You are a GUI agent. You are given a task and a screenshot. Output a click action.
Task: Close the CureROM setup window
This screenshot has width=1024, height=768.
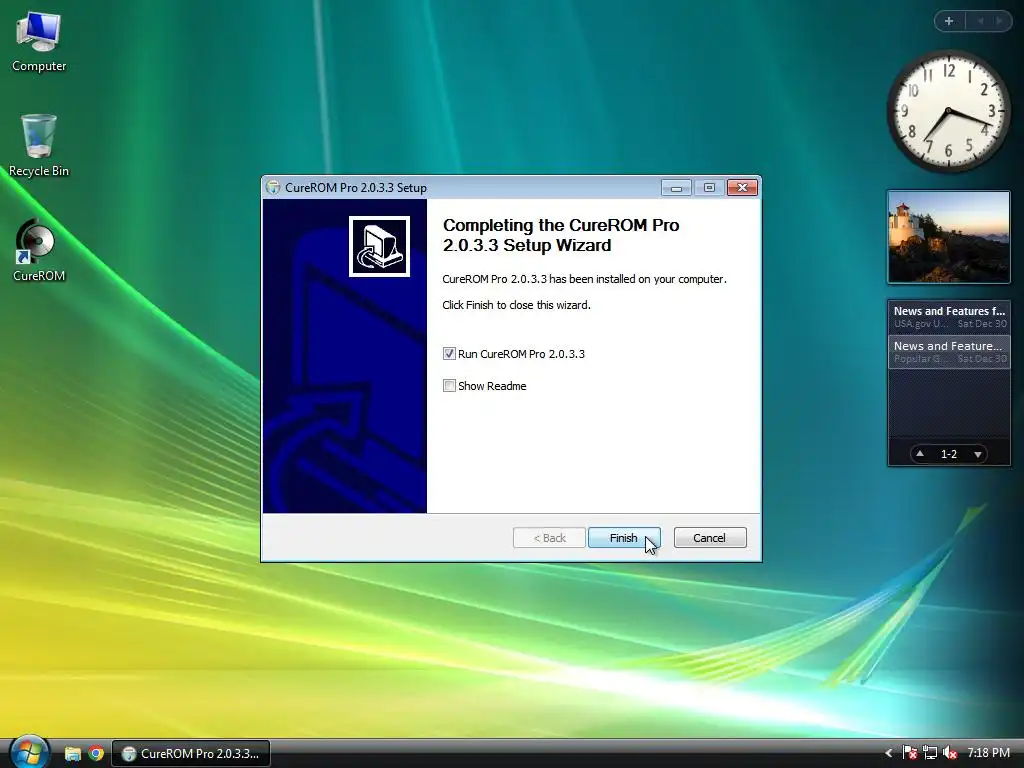coord(743,188)
